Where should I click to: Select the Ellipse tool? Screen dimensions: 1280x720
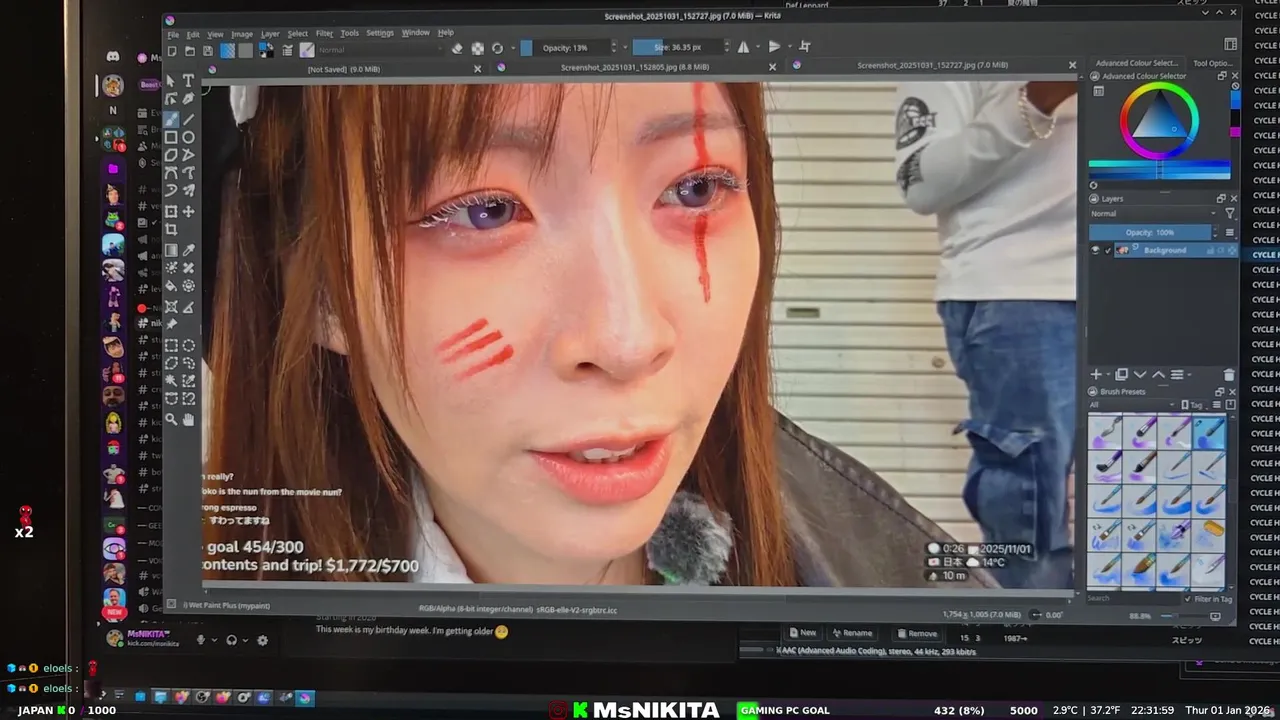tap(188, 137)
